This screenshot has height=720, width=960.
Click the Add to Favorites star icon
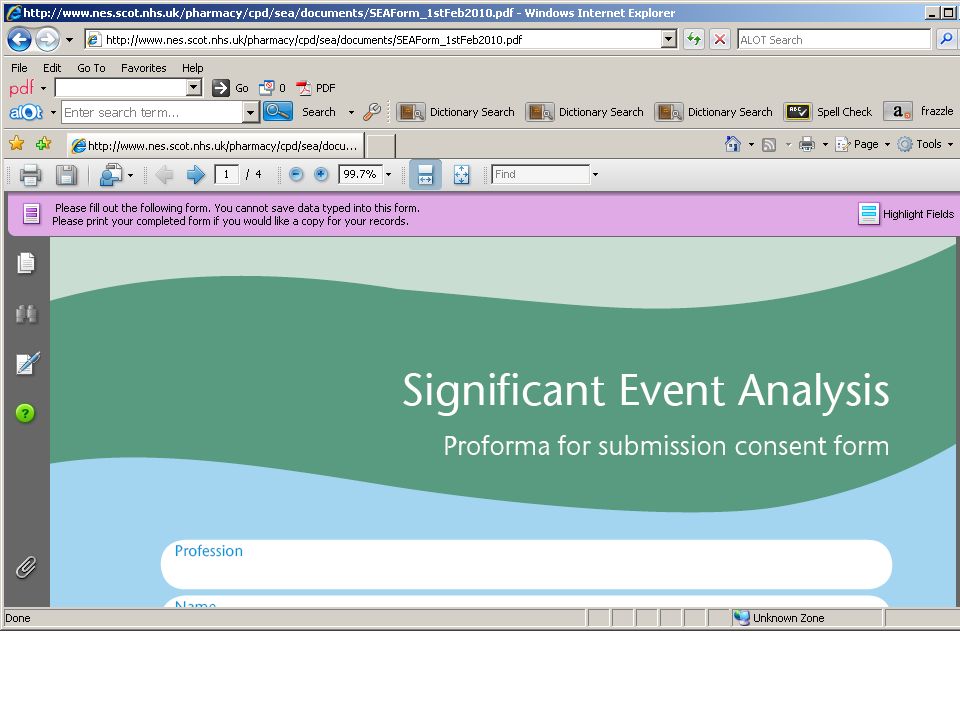43,144
